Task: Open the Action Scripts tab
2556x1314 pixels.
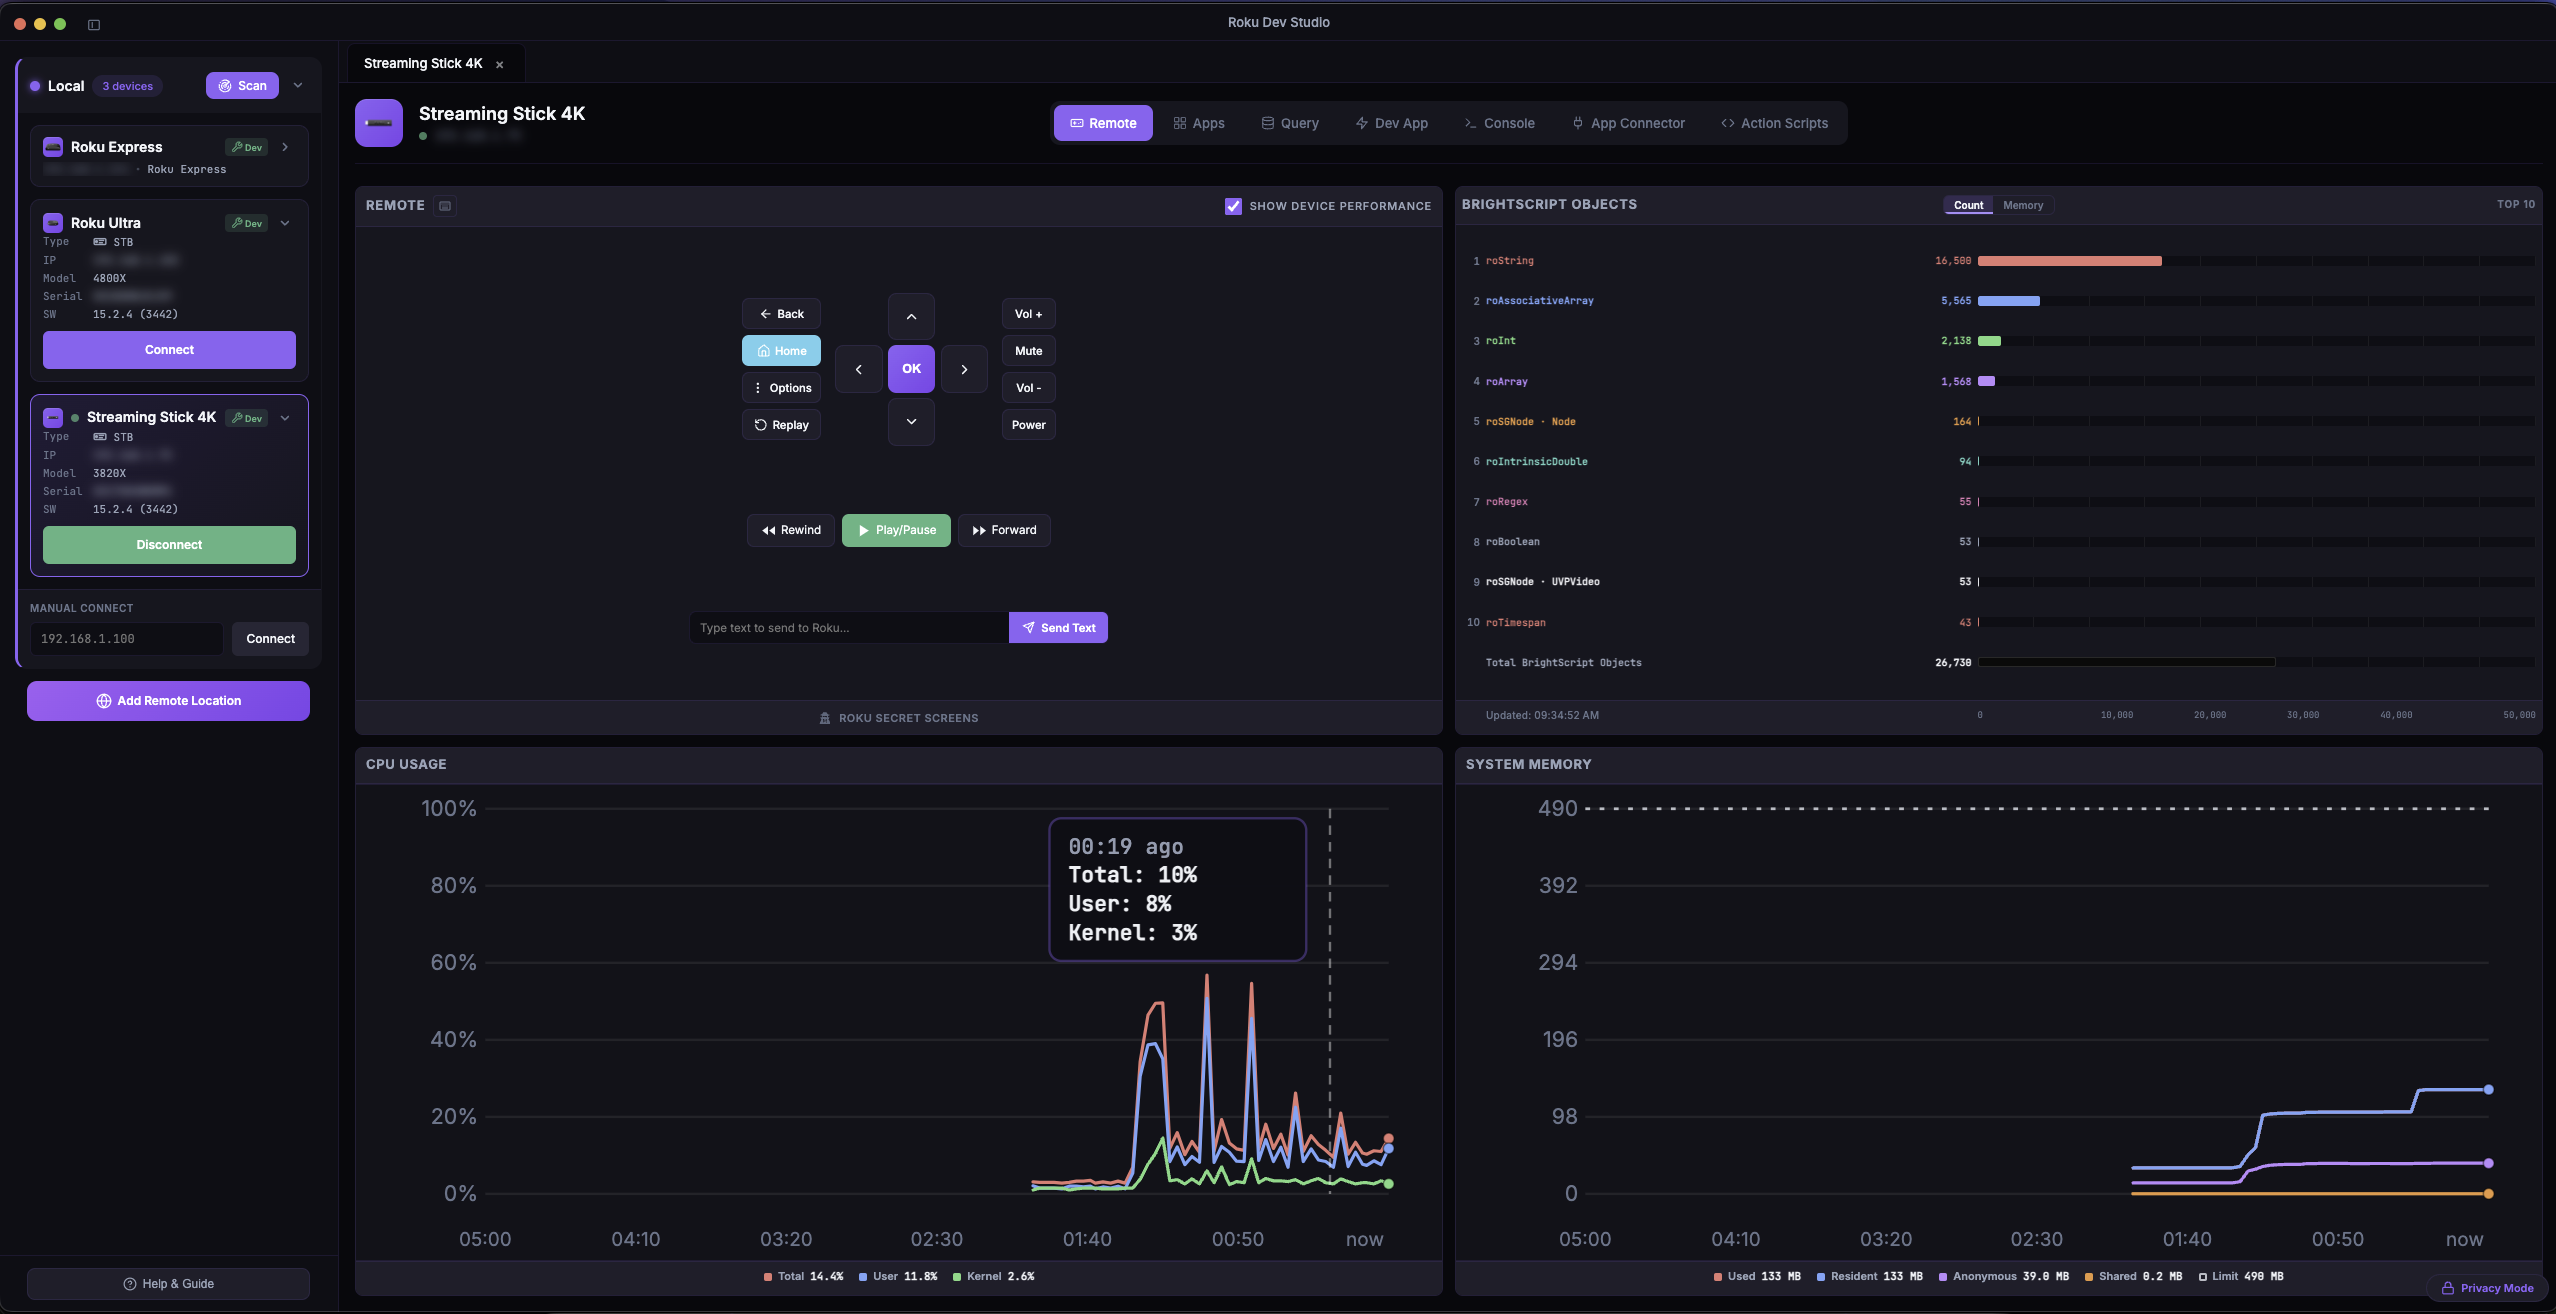Action: click(1774, 123)
